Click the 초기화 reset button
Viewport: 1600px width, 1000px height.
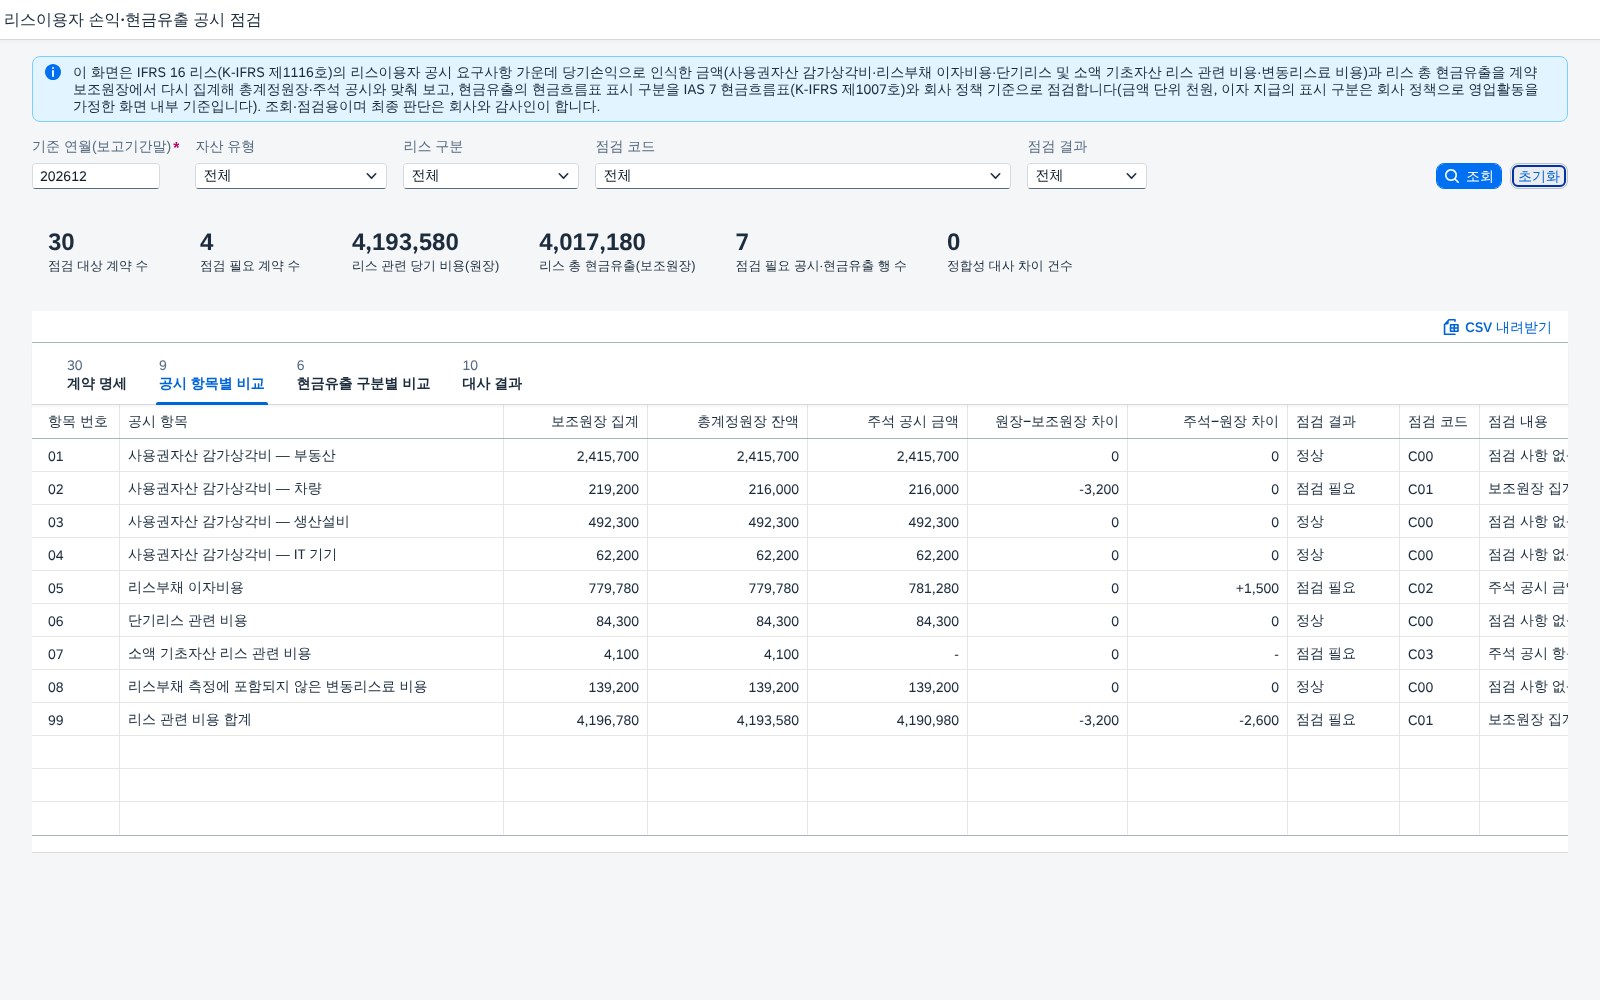(x=1538, y=176)
